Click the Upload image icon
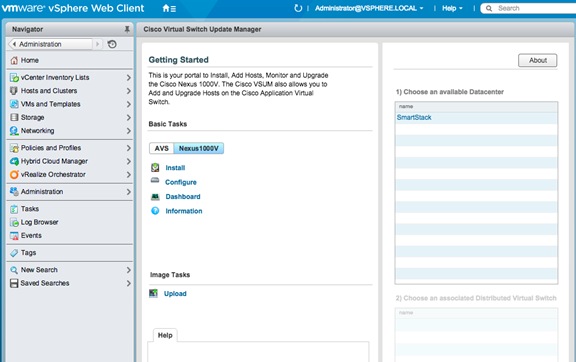Screen dimensions: 576x362 [154, 293]
